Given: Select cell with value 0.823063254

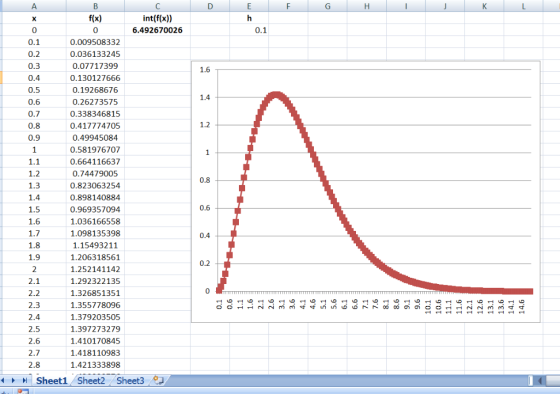Looking at the screenshot, I should point(95,186).
